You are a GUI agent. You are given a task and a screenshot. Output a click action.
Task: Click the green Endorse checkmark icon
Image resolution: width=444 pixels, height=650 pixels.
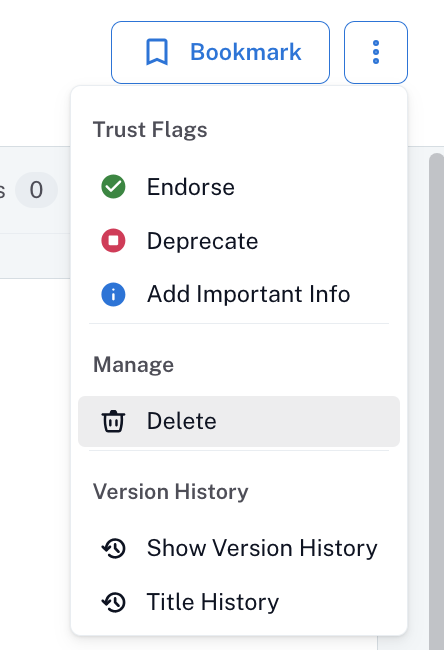pyautogui.click(x=113, y=187)
